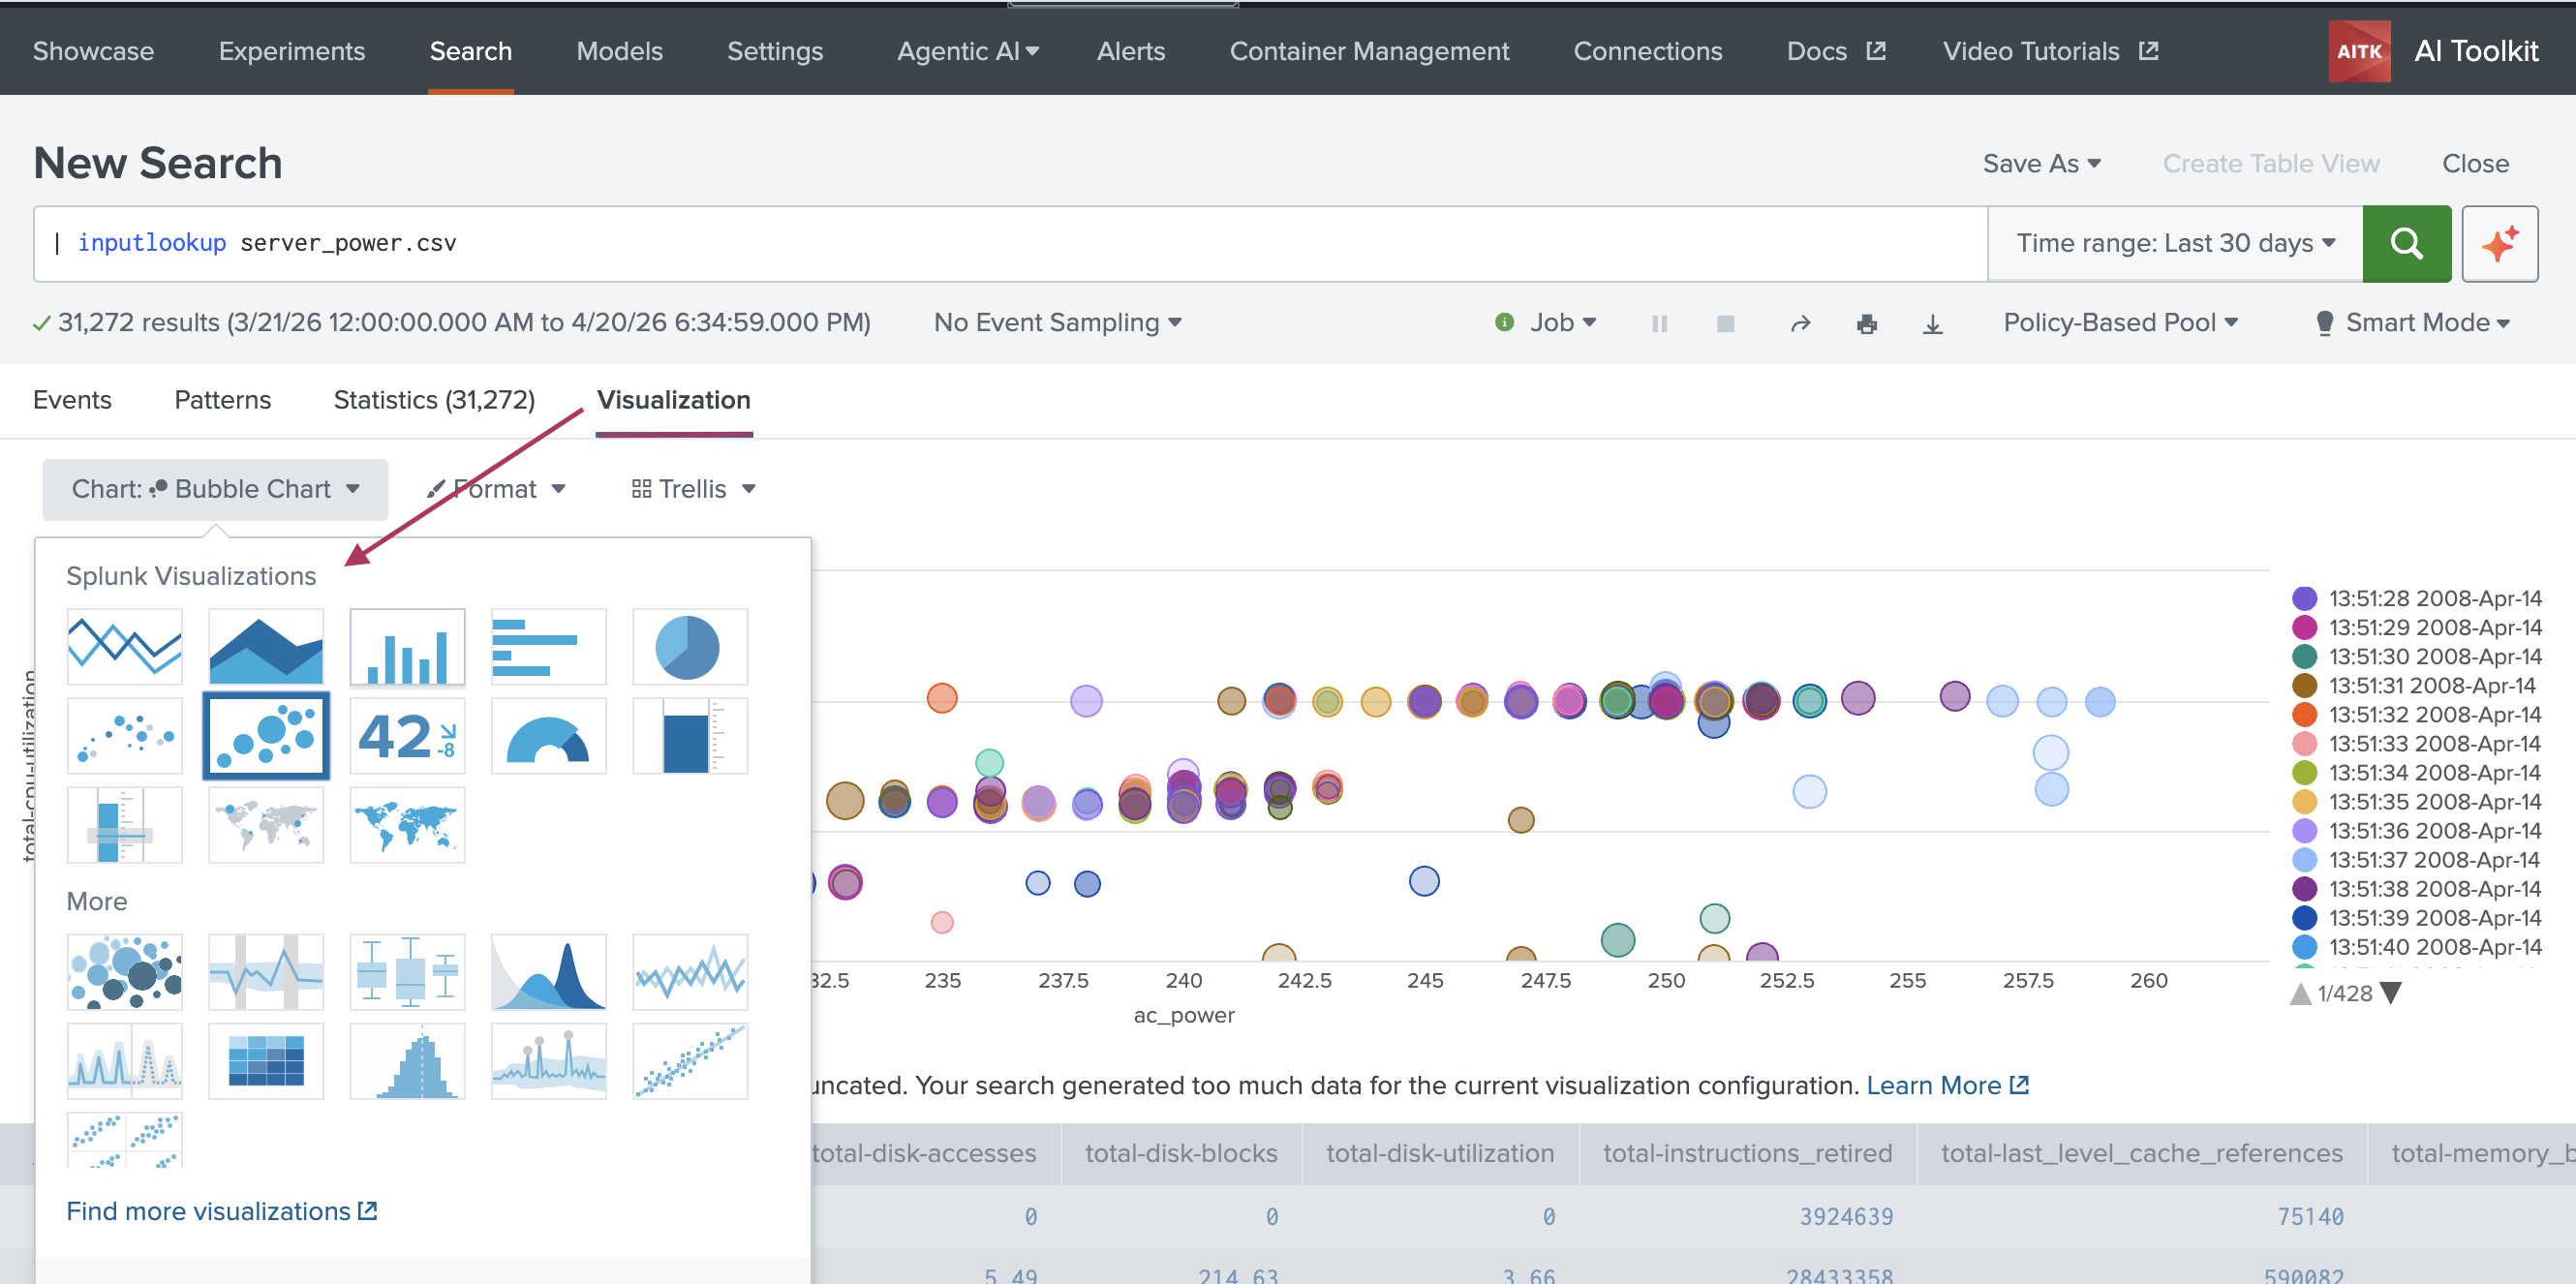The height and width of the screenshot is (1284, 2576).
Task: Choose the heatmap grid visualization under More
Action: tap(266, 1061)
